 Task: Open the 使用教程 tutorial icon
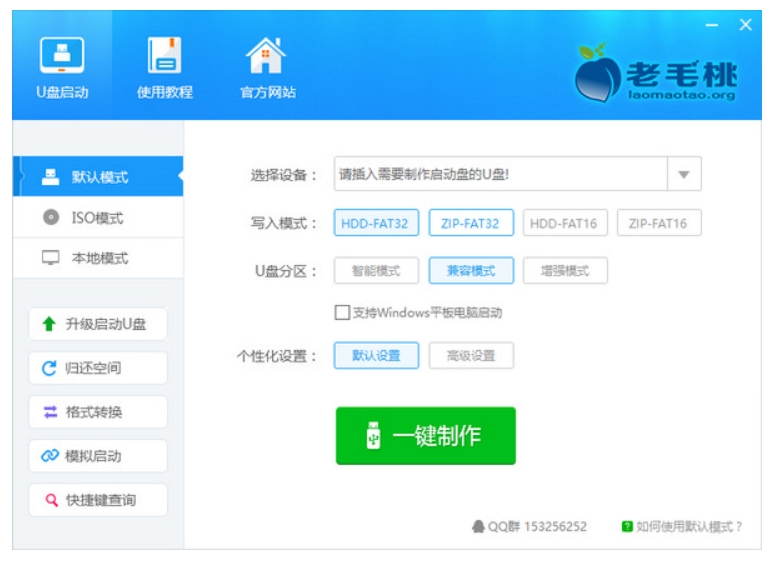(165, 57)
